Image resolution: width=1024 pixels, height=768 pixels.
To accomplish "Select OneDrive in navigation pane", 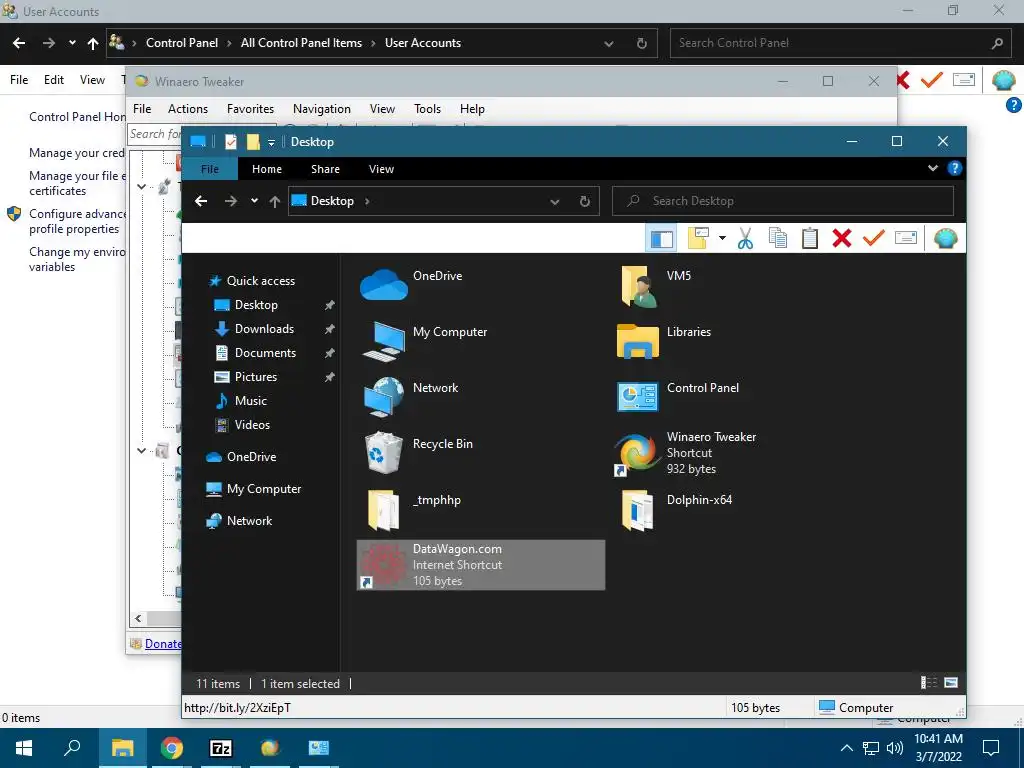I will pos(251,456).
